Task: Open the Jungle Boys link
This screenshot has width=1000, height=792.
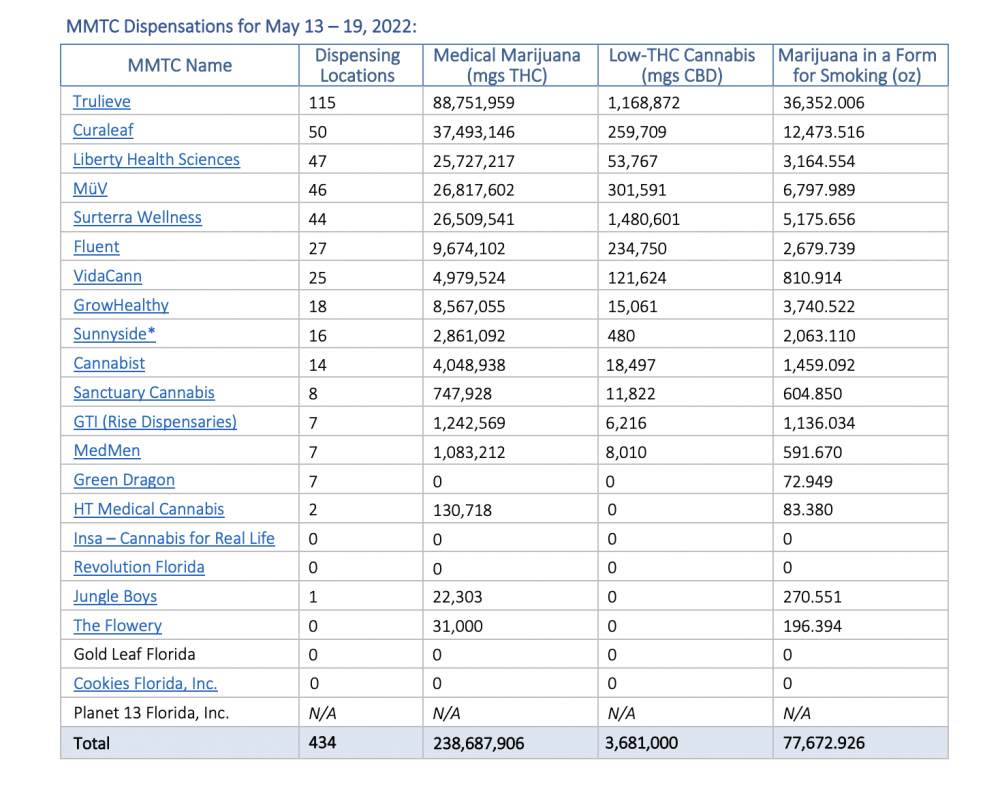Action: coord(115,597)
